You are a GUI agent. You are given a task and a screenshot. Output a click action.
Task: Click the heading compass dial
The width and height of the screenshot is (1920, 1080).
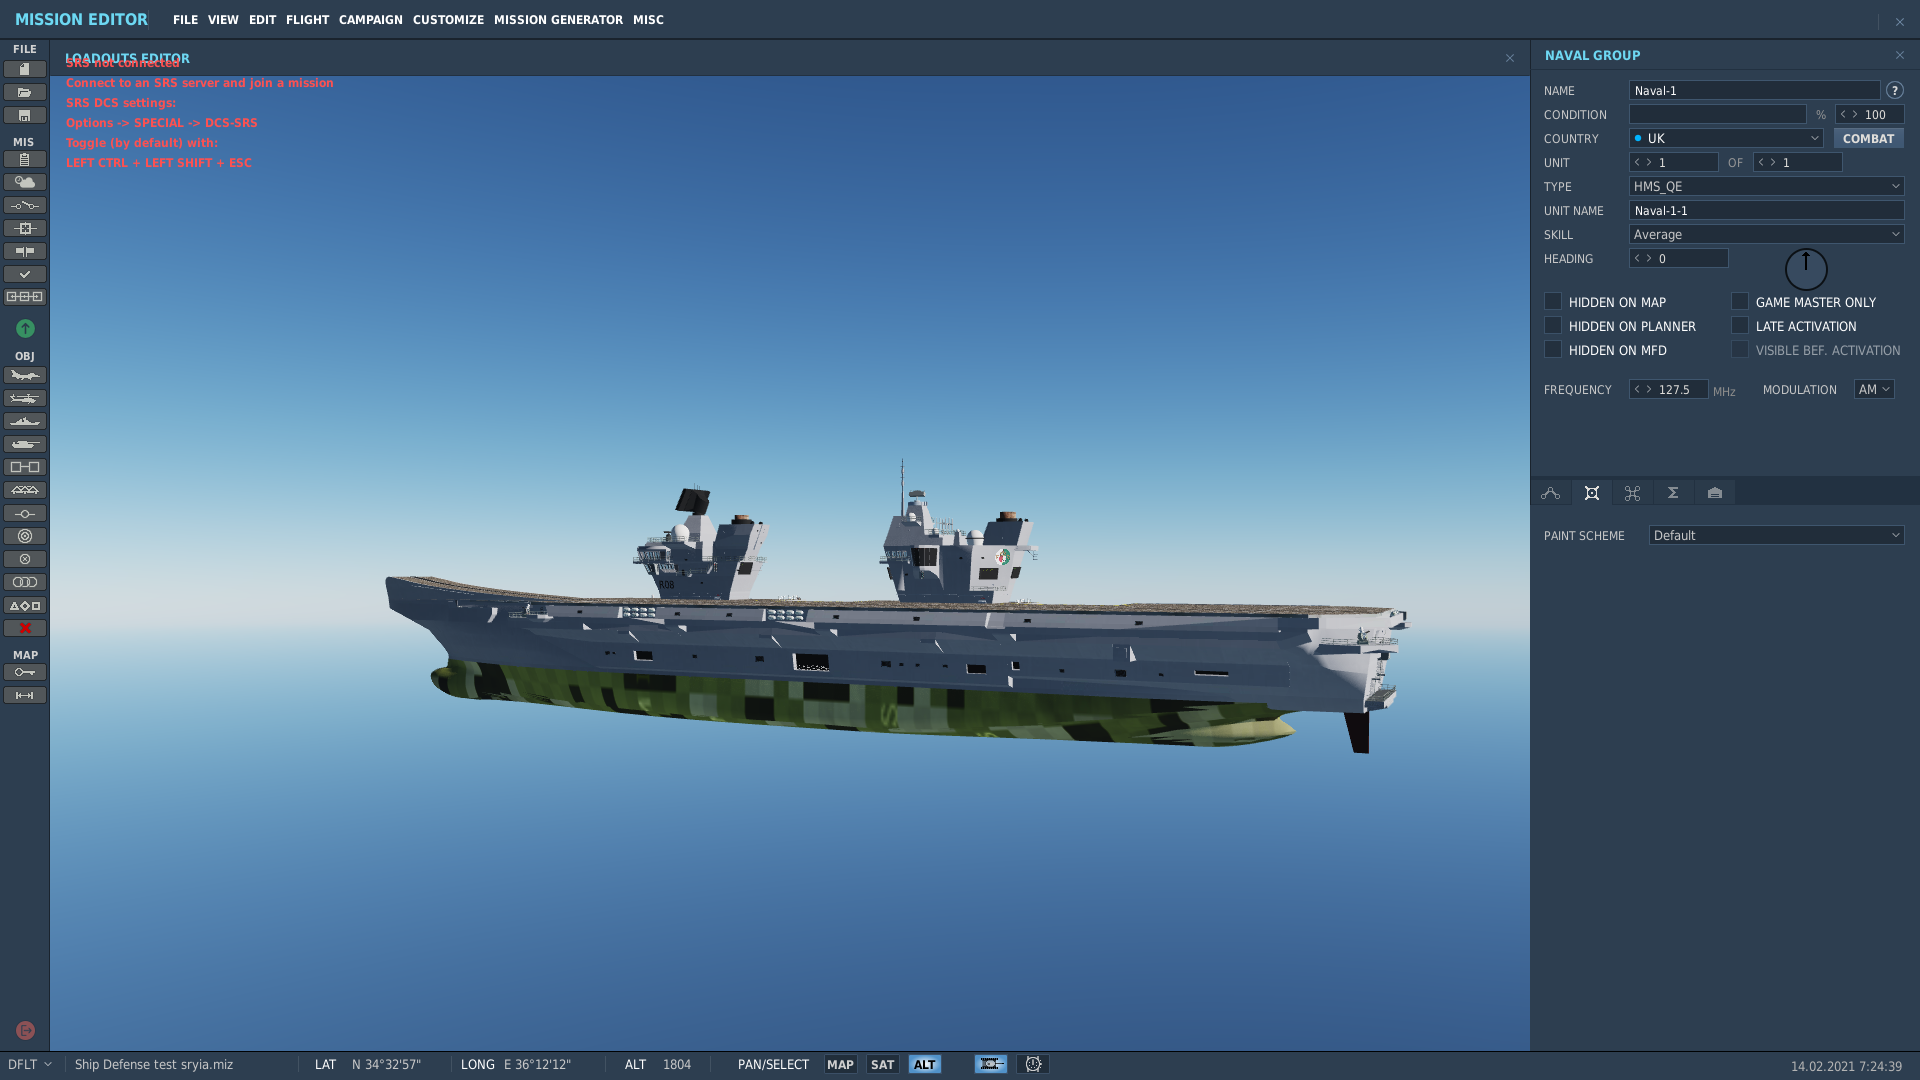coord(1806,269)
